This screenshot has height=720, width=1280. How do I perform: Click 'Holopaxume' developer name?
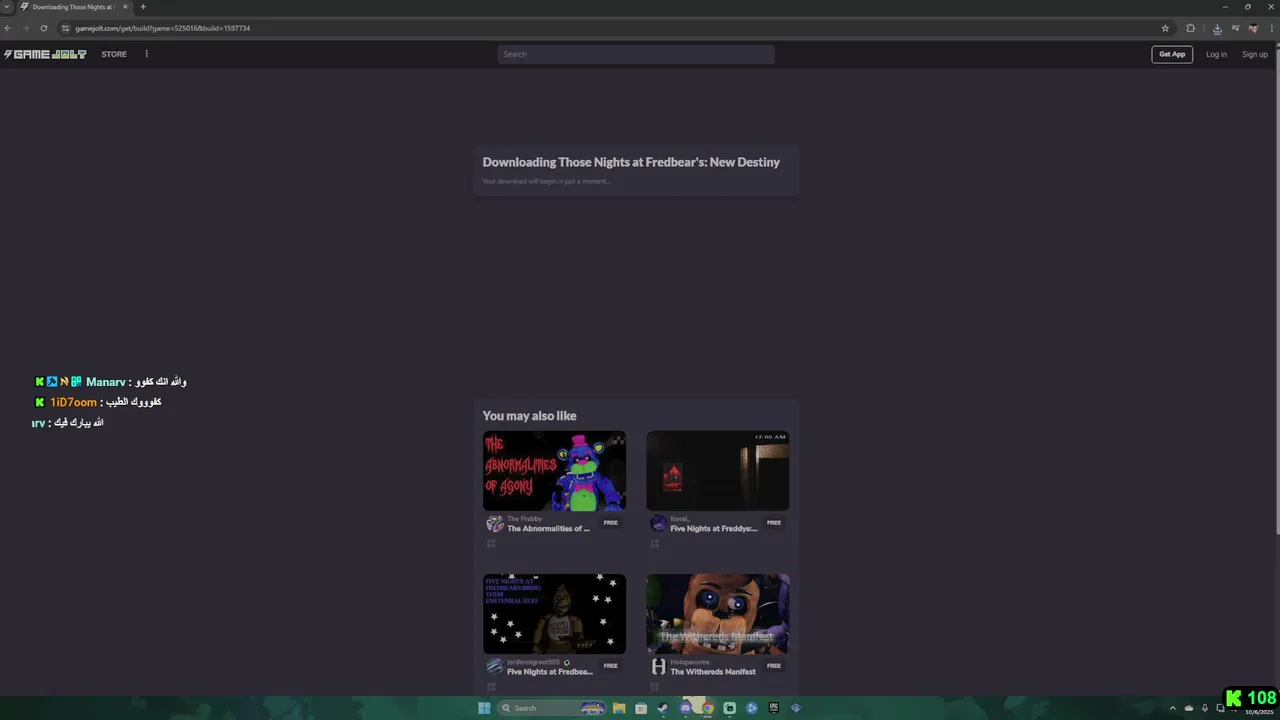pos(689,662)
